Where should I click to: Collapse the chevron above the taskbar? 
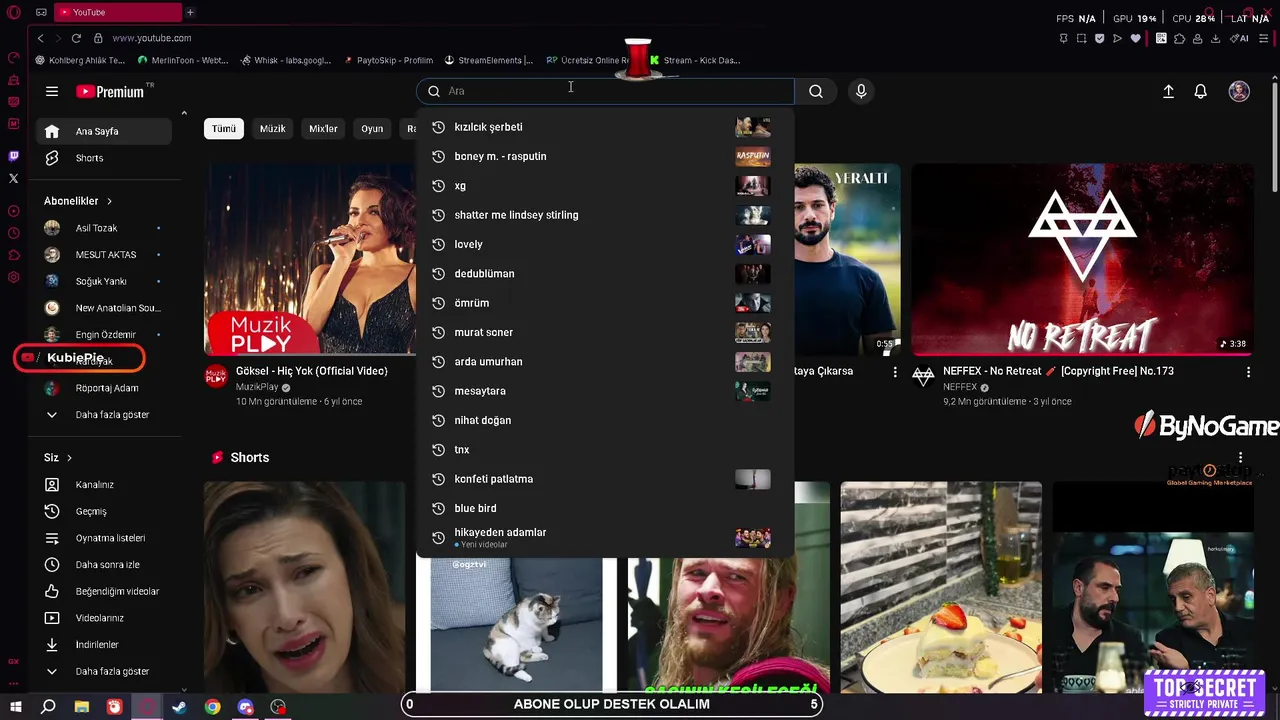click(184, 690)
